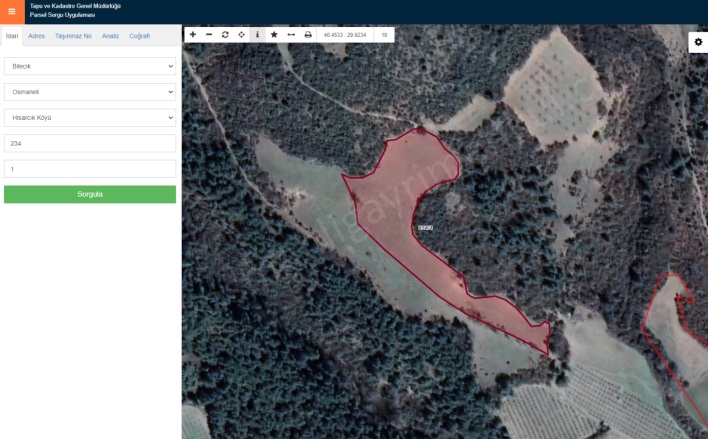Viewport: 708px width, 439px height.
Task: Open the Coğrafi tab
Action: pos(139,36)
